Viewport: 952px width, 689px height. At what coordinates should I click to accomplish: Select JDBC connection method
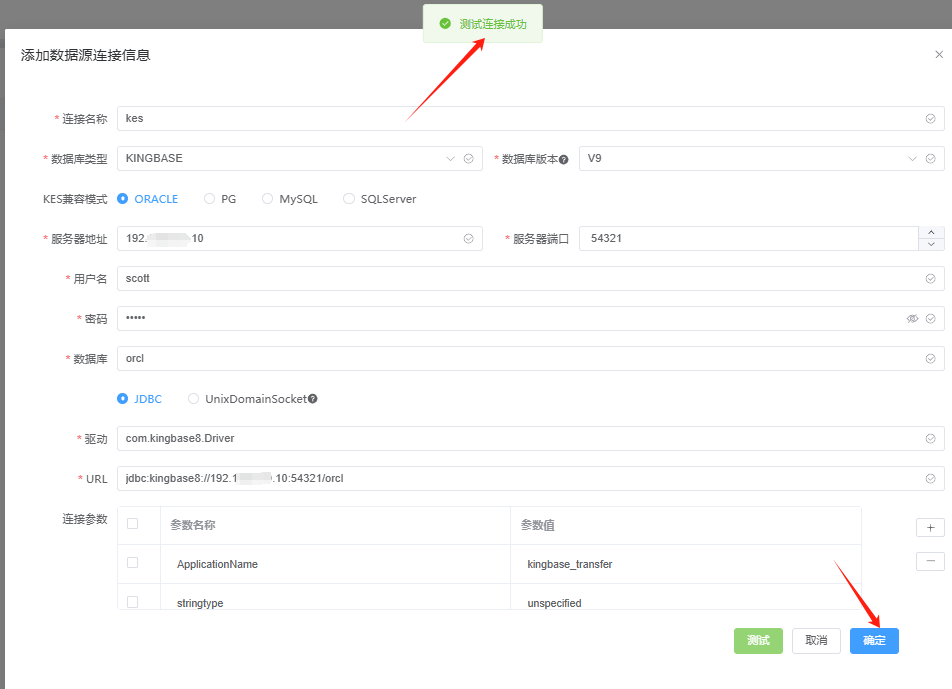pyautogui.click(x=140, y=399)
